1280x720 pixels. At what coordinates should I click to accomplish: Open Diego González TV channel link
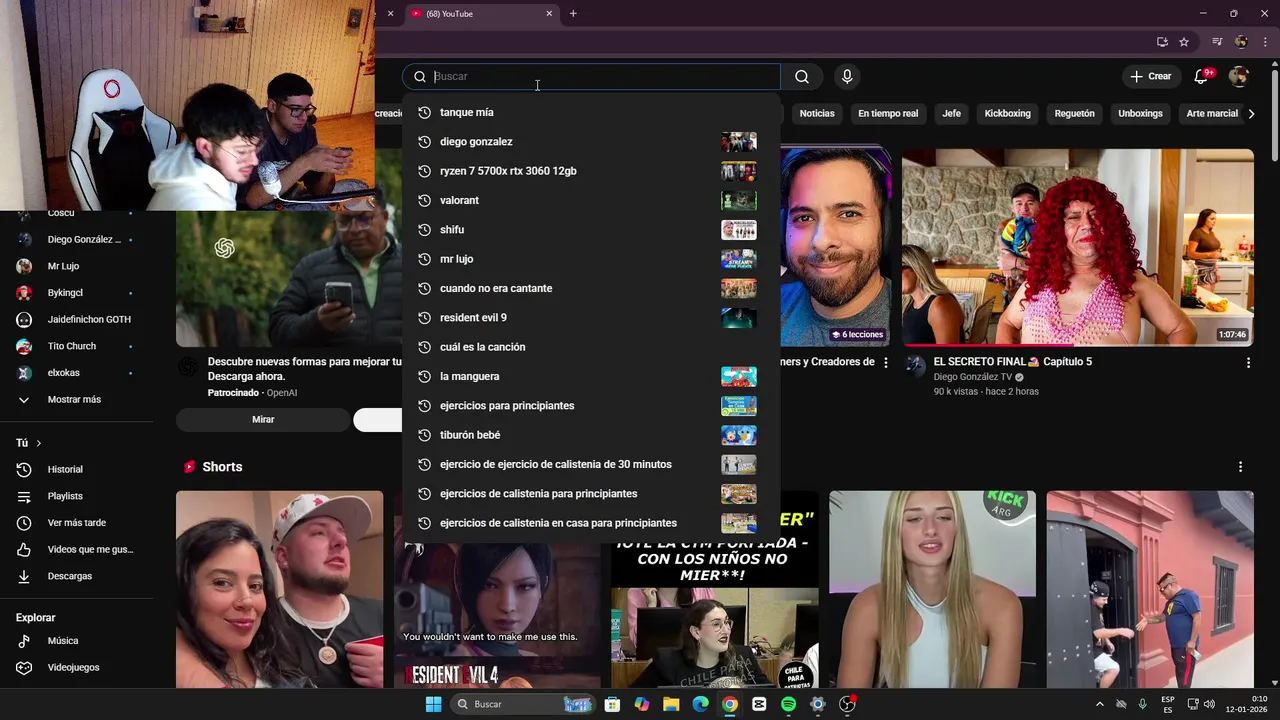972,377
